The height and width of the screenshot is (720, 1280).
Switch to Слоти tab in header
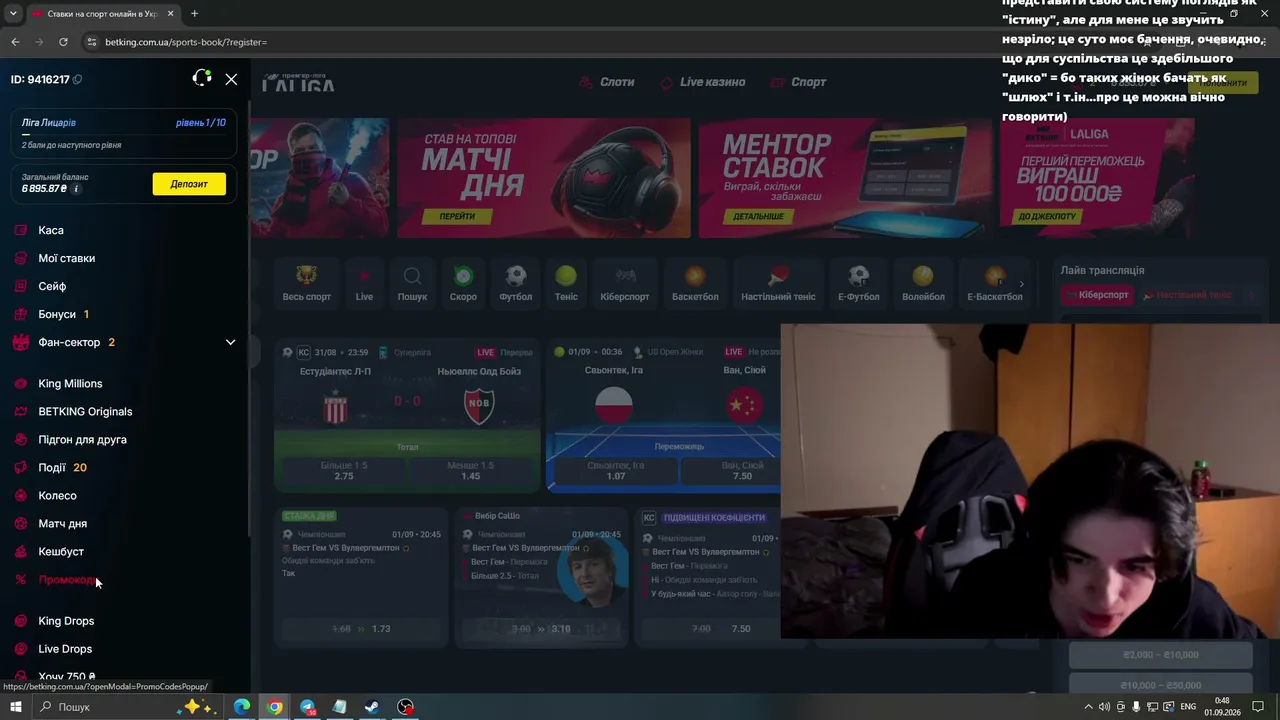tap(608, 82)
